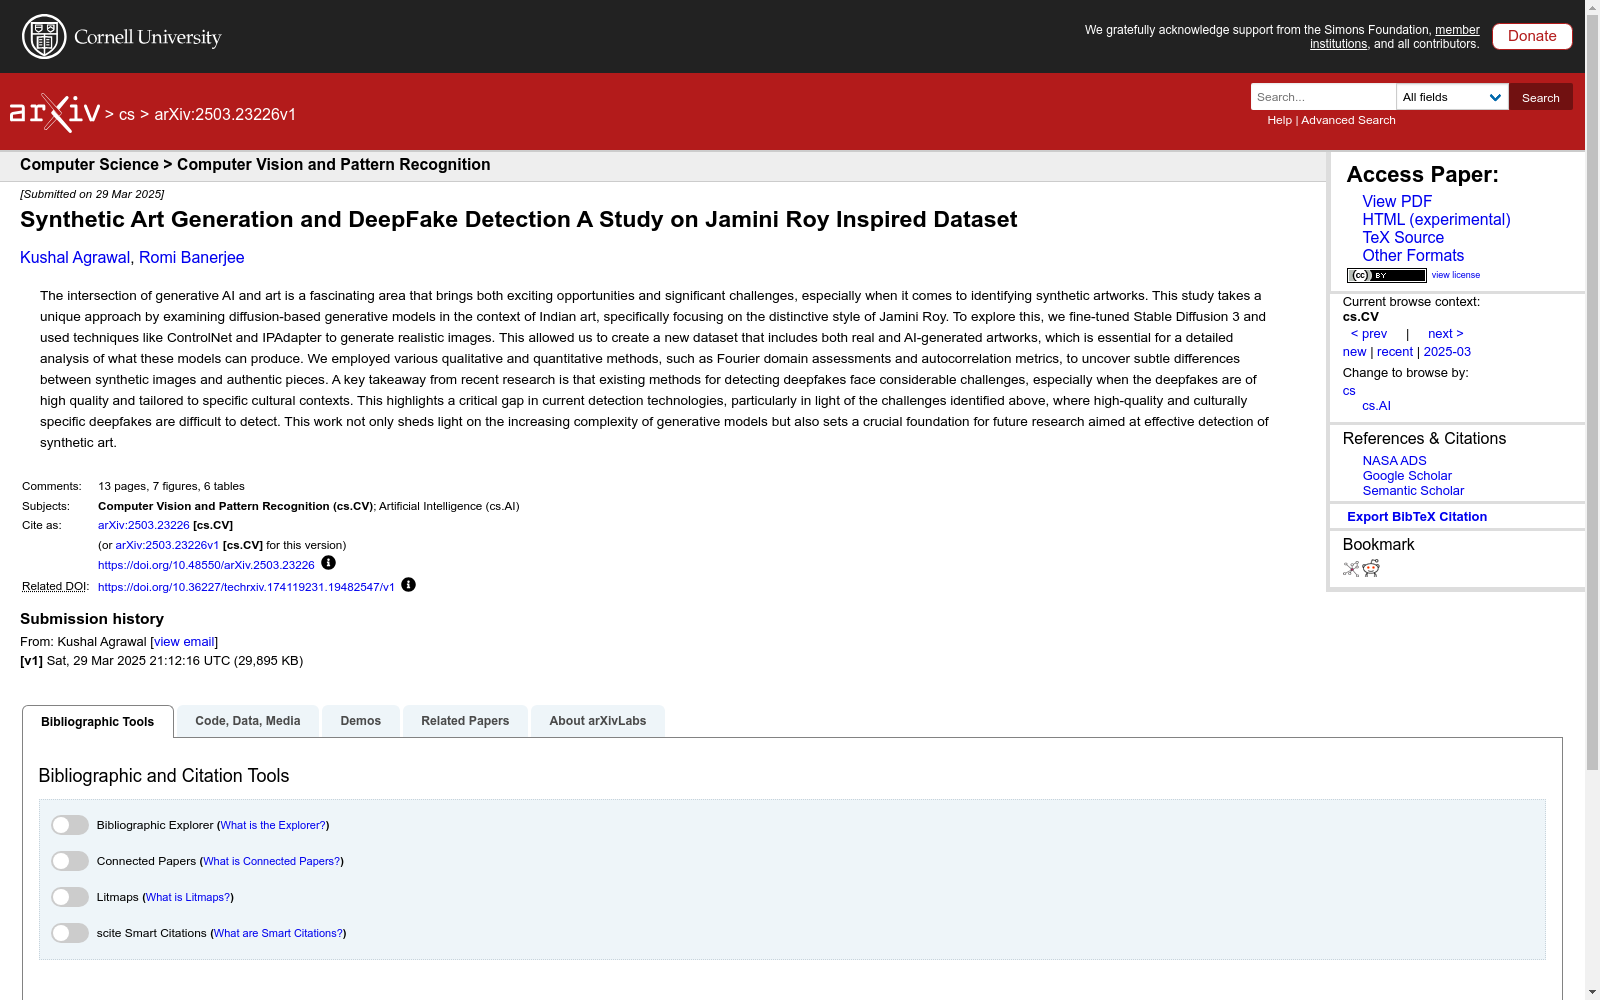Go to the prev paper link
Viewport: 1600px width, 1000px height.
[x=1369, y=334]
